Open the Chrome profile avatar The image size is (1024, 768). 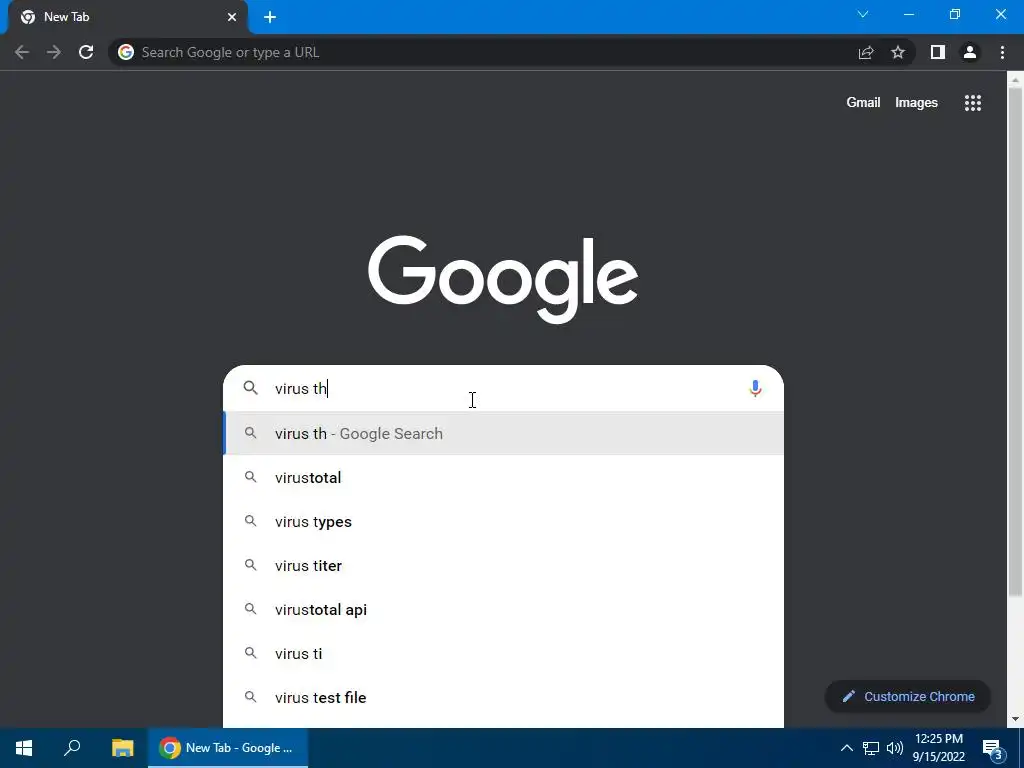[970, 52]
